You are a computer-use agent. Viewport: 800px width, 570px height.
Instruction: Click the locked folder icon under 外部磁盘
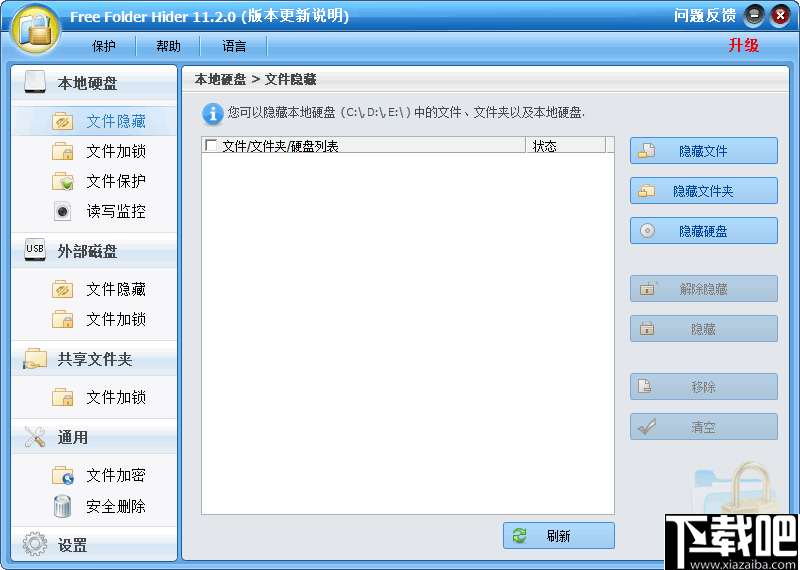point(63,319)
